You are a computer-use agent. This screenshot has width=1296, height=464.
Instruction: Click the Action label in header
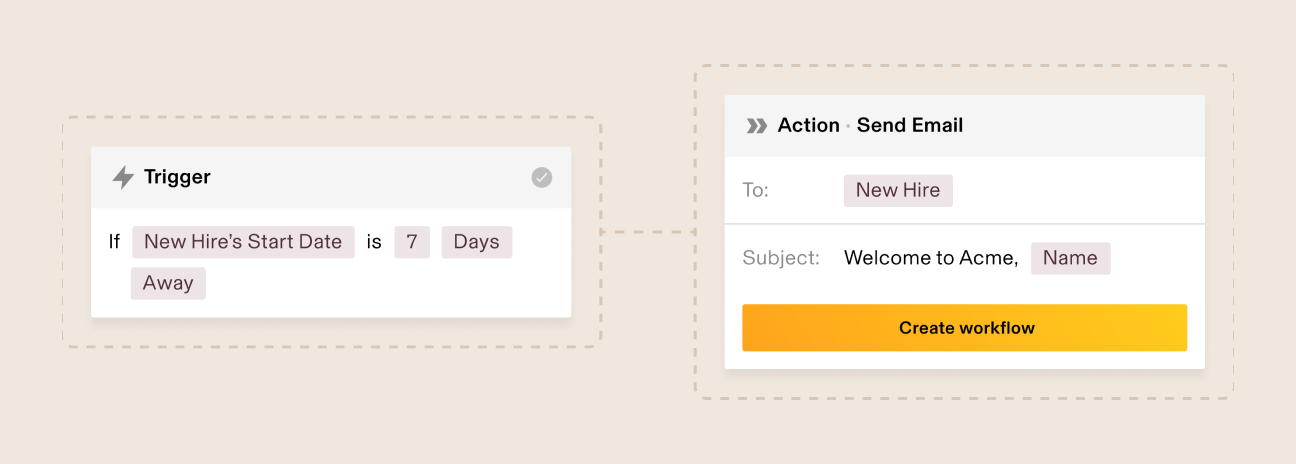point(808,126)
